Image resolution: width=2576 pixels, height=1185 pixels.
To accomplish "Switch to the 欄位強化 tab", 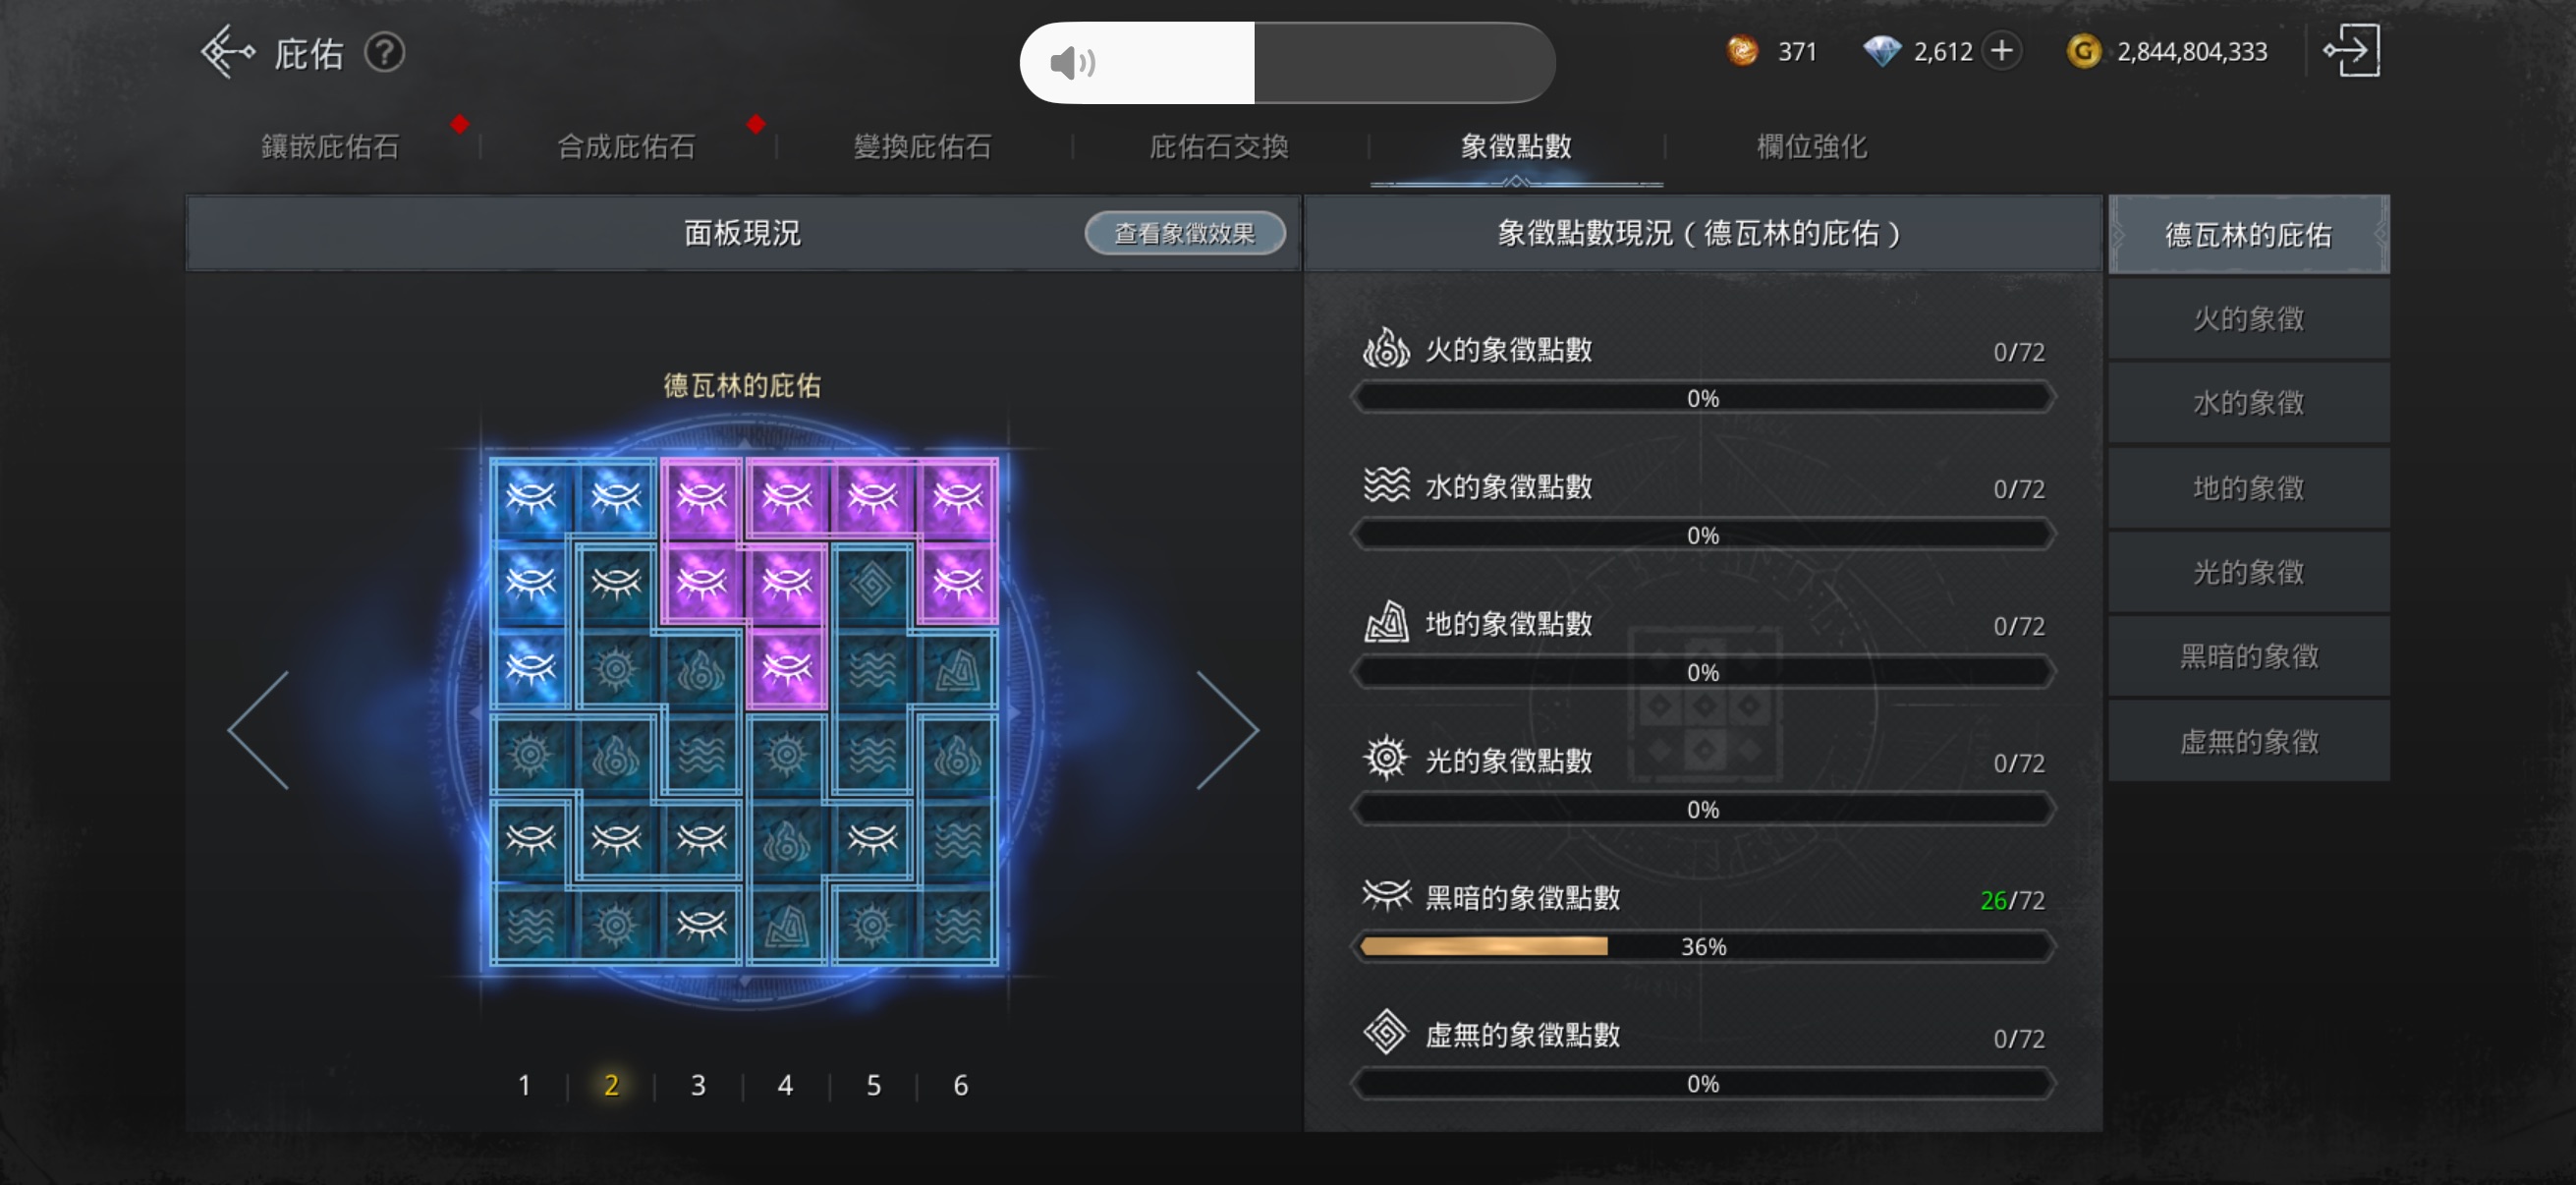I will point(1811,147).
